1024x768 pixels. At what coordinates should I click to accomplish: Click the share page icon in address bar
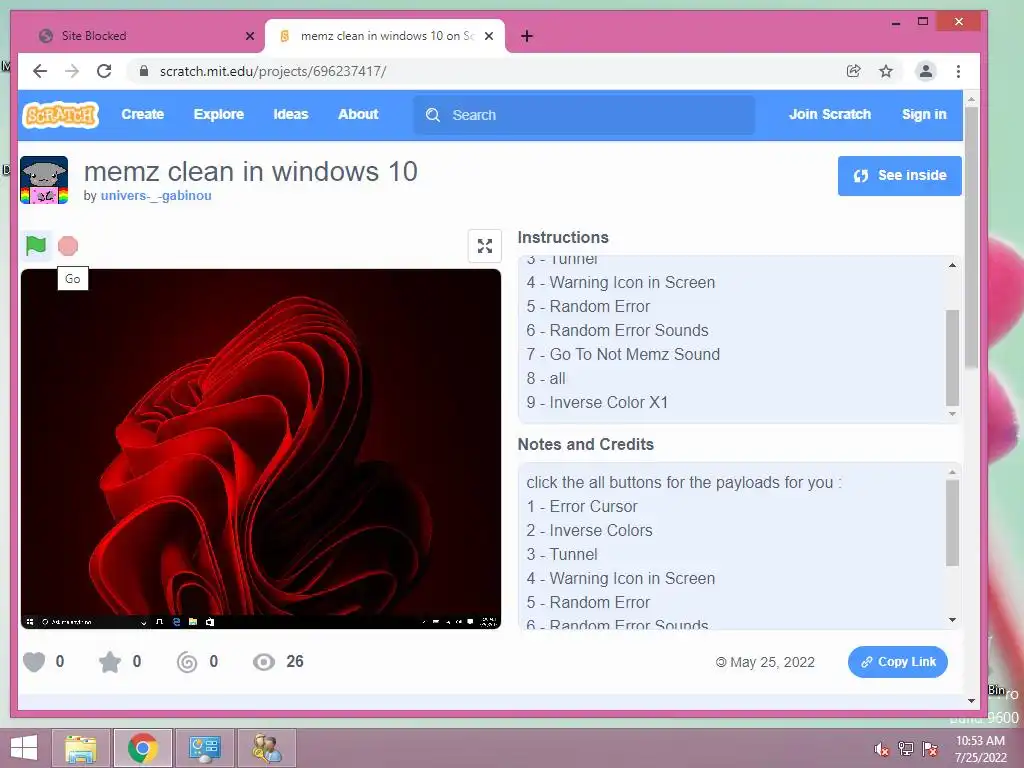854,71
